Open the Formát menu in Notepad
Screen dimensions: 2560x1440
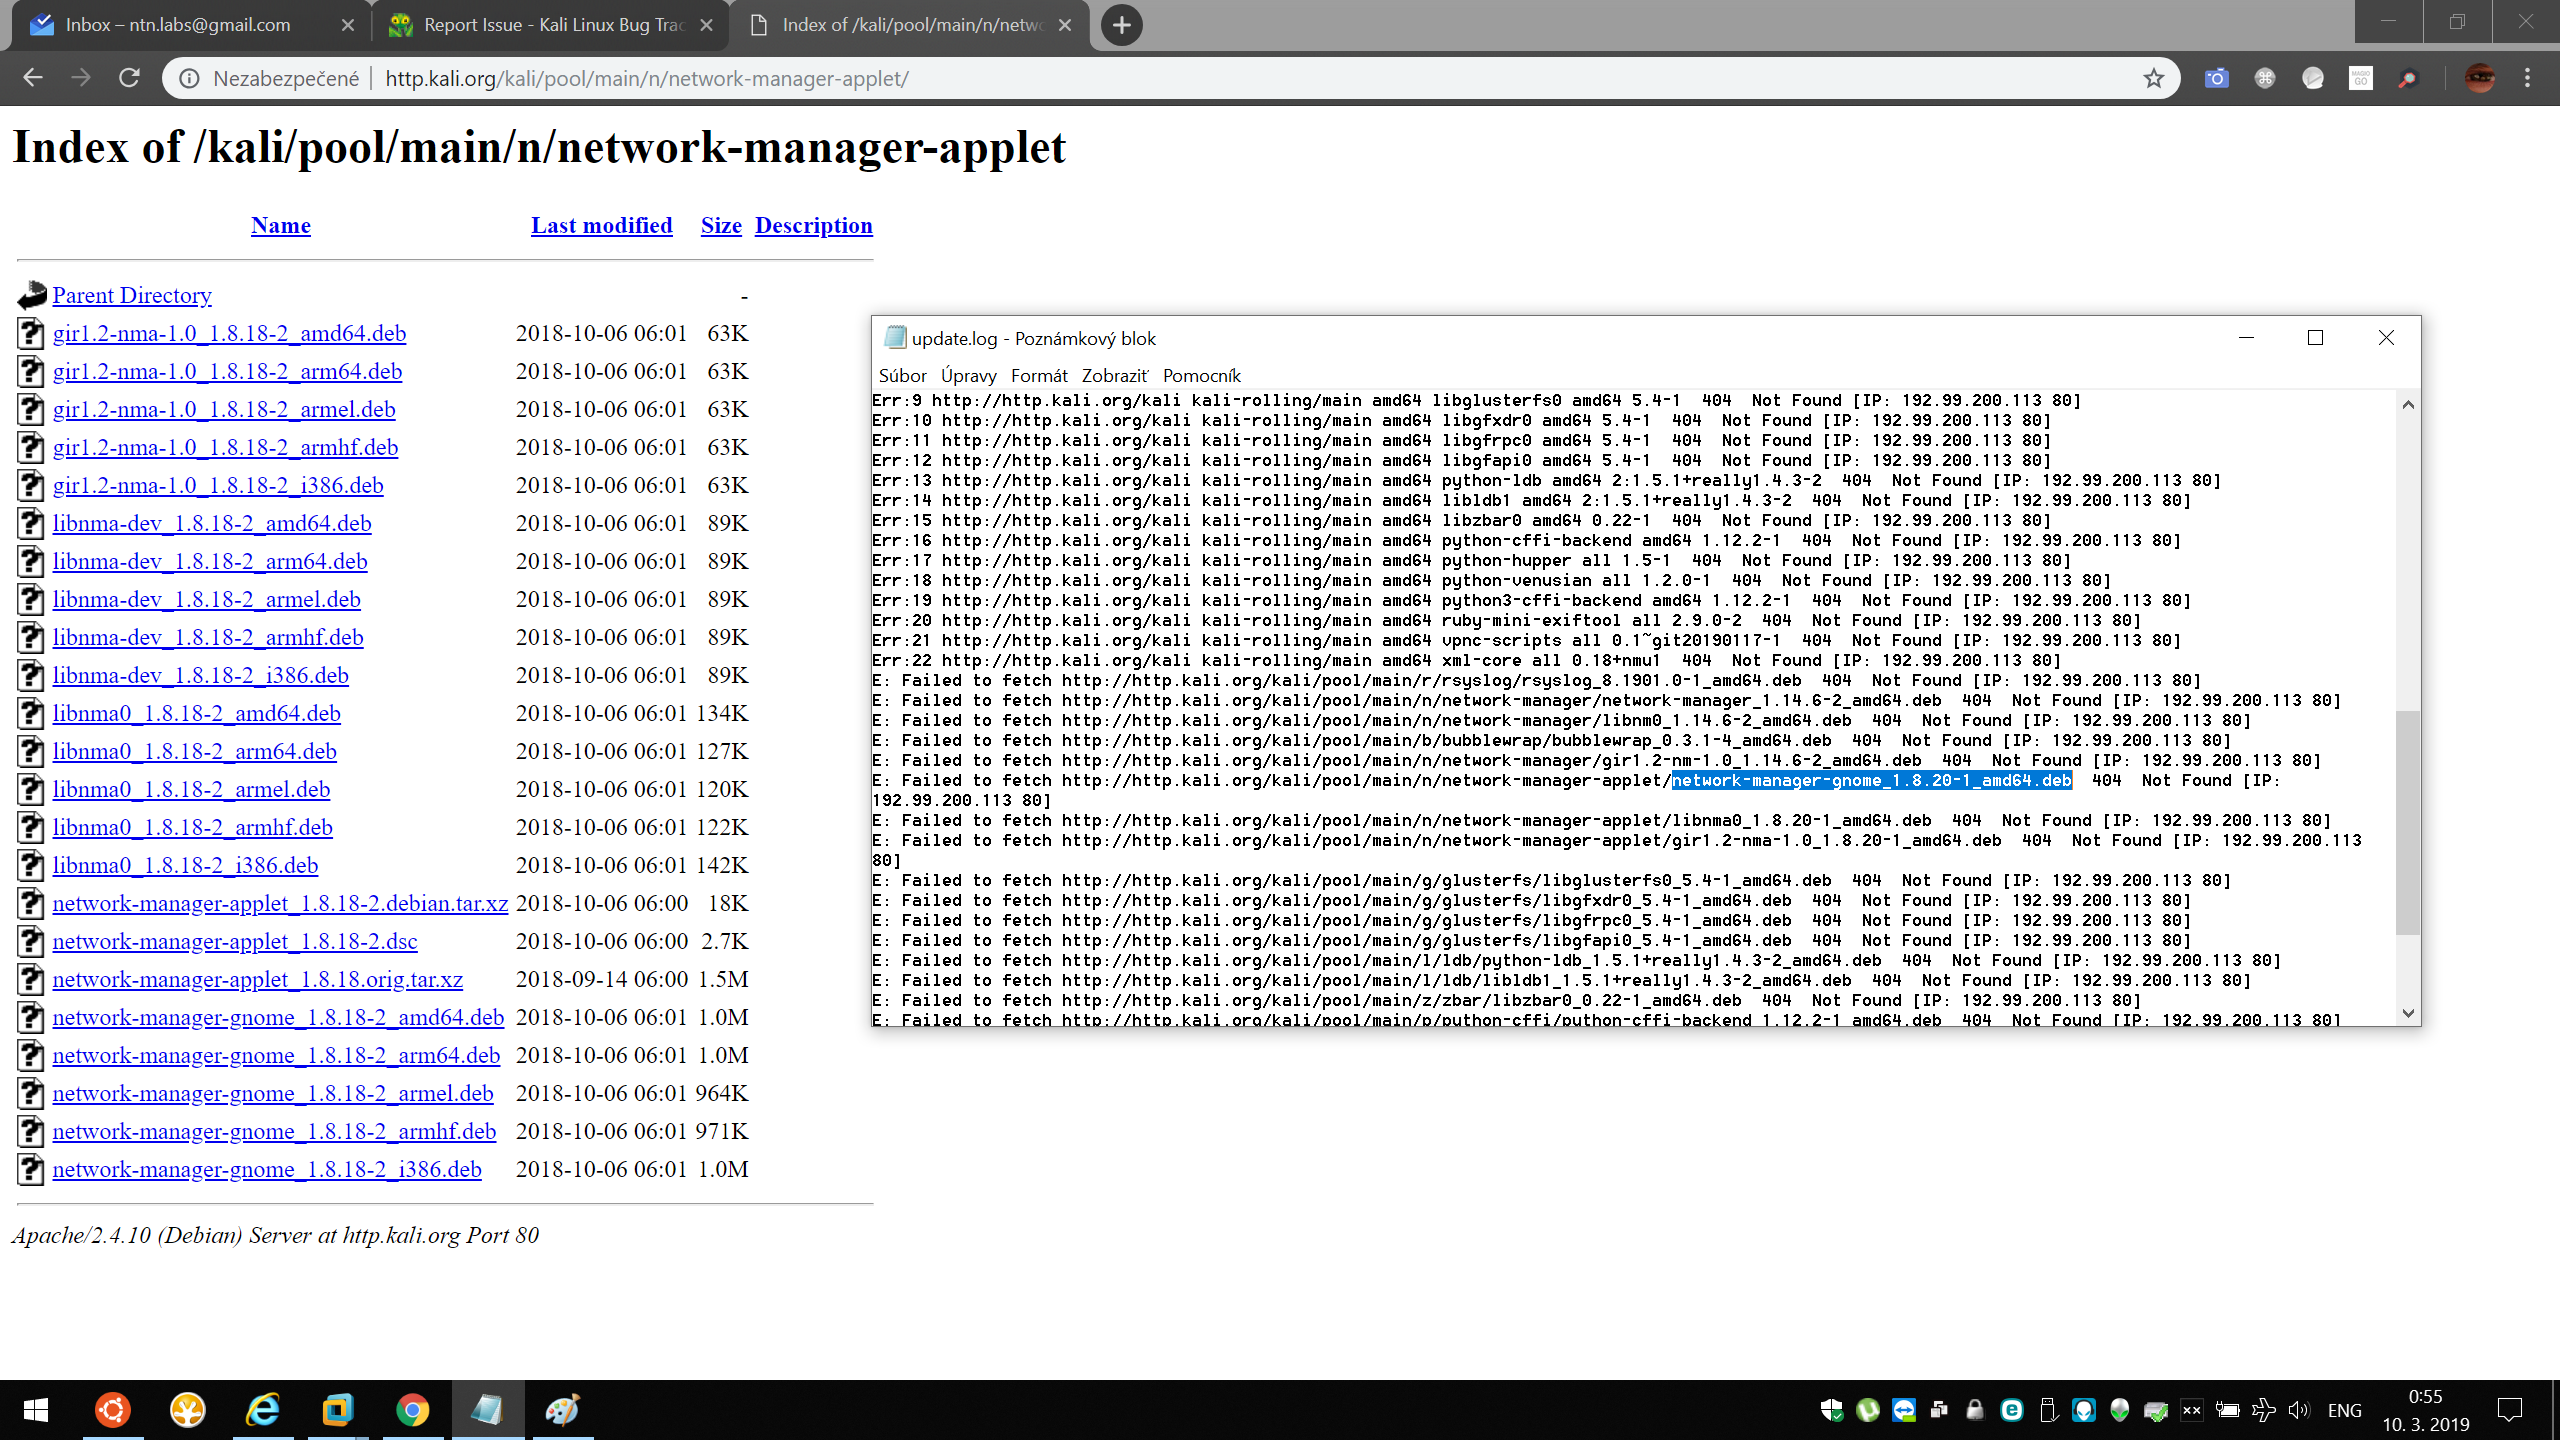(x=1038, y=376)
